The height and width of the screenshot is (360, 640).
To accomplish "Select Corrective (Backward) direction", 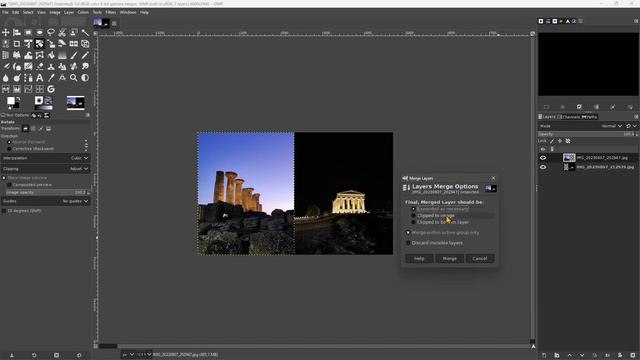I will (30, 149).
